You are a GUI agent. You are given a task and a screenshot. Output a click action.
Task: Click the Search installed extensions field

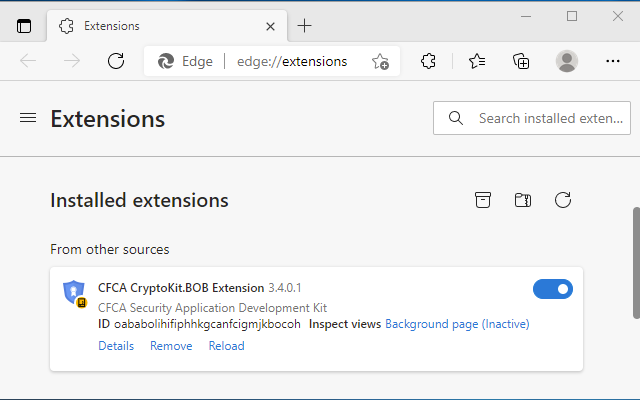[549, 118]
